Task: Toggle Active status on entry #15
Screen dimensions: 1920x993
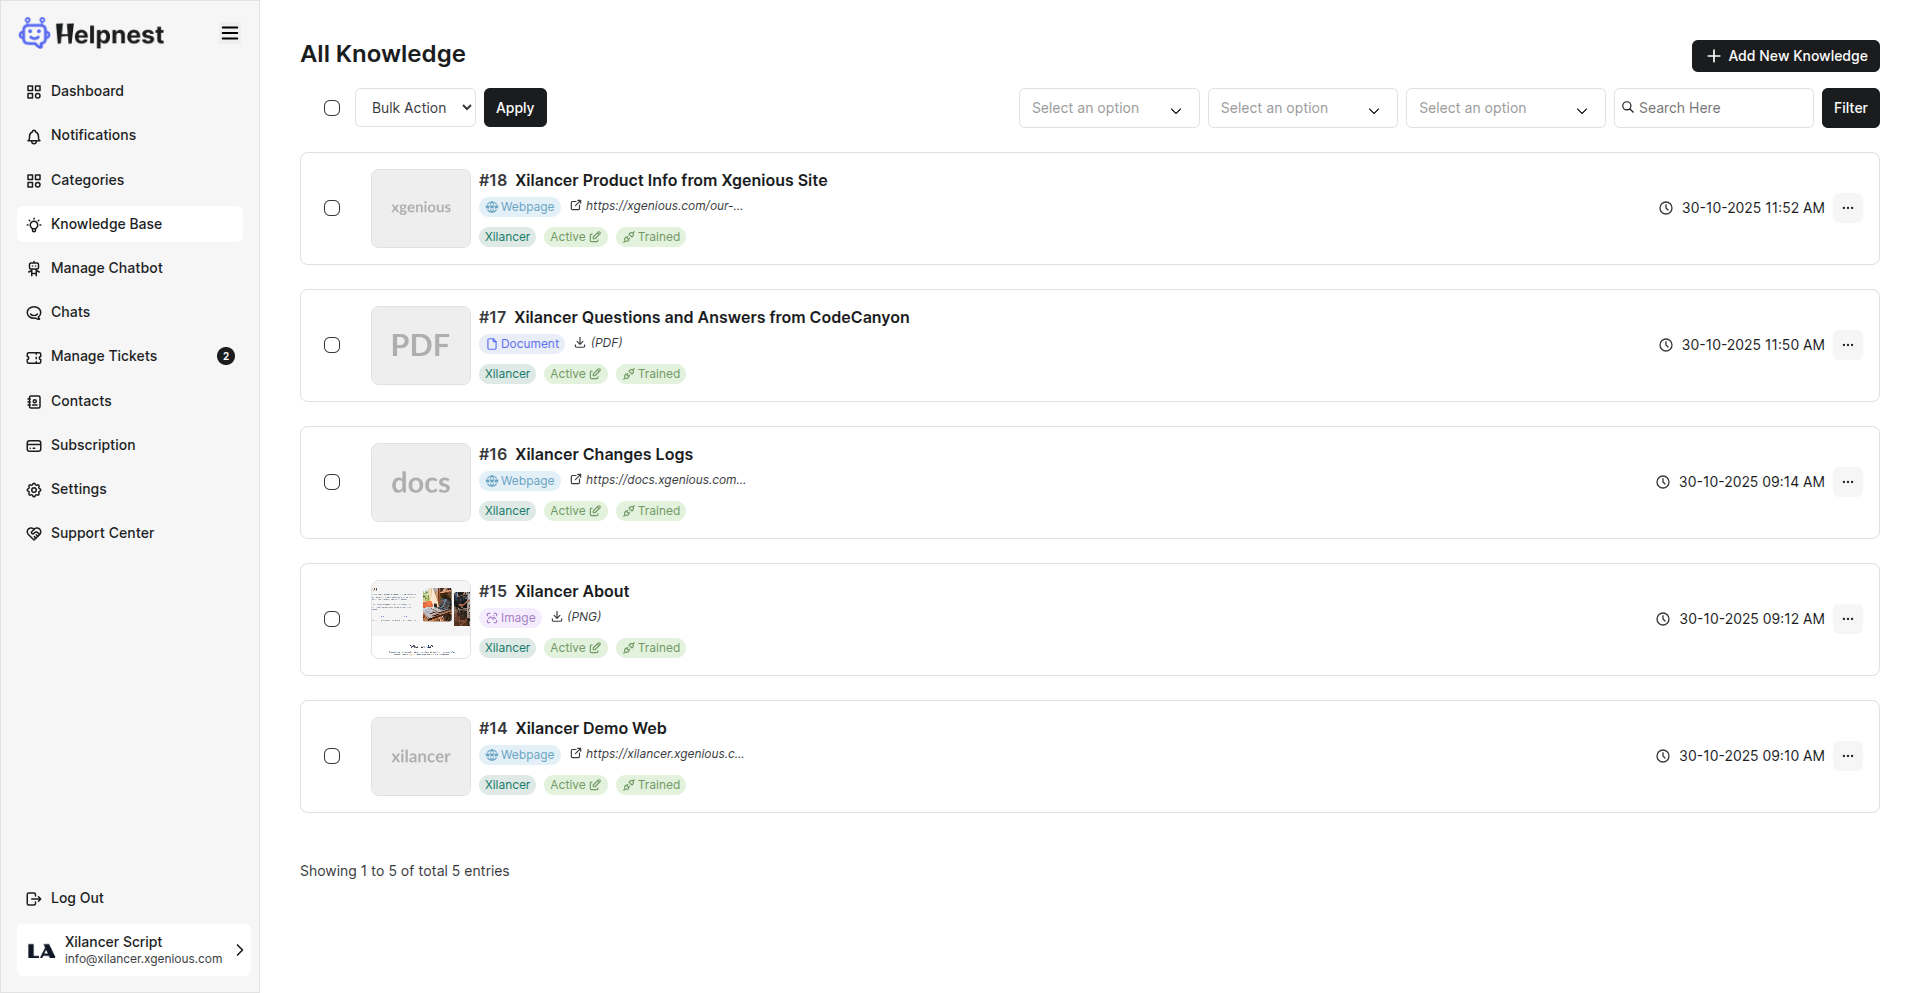Action: click(x=576, y=648)
